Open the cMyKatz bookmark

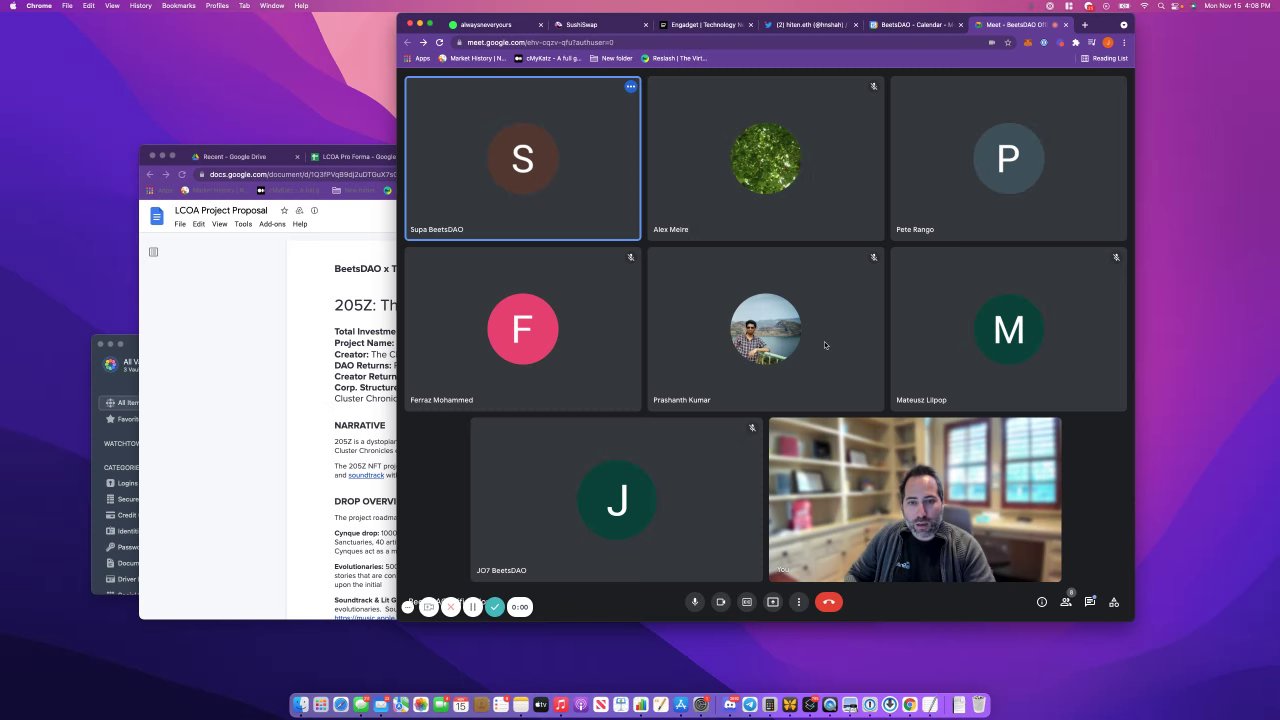pyautogui.click(x=547, y=58)
